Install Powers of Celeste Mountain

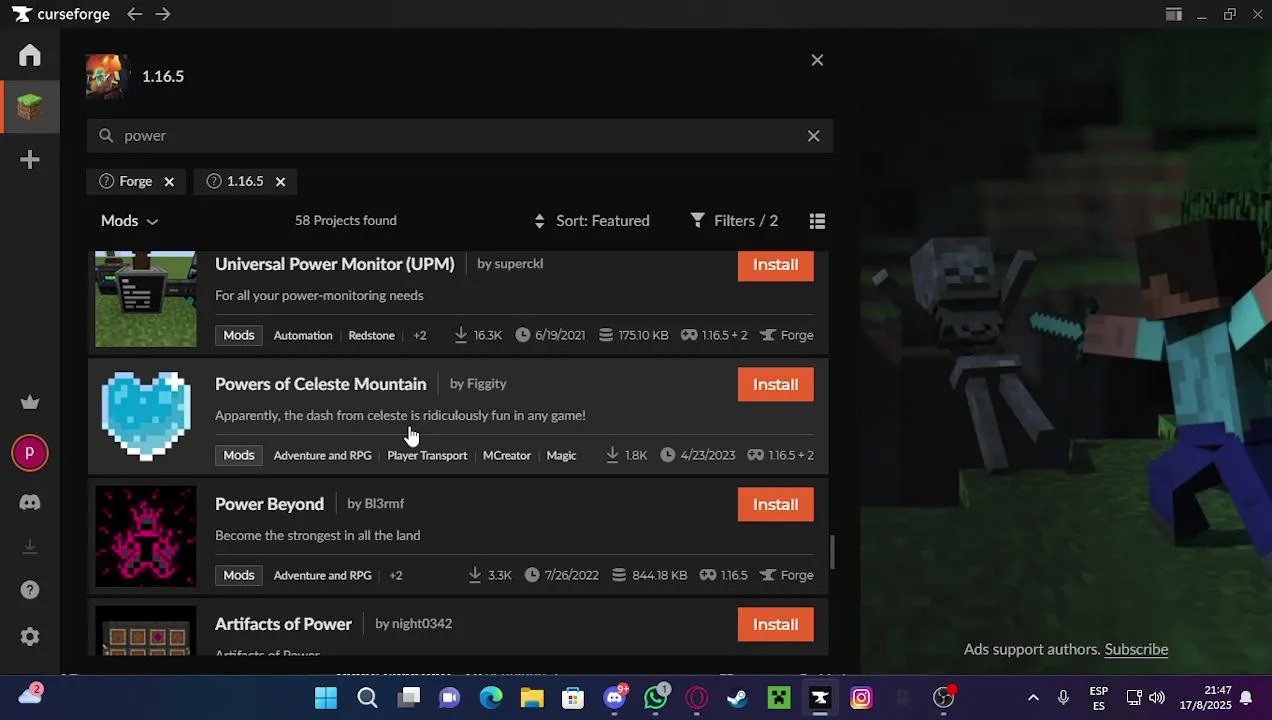coord(775,385)
